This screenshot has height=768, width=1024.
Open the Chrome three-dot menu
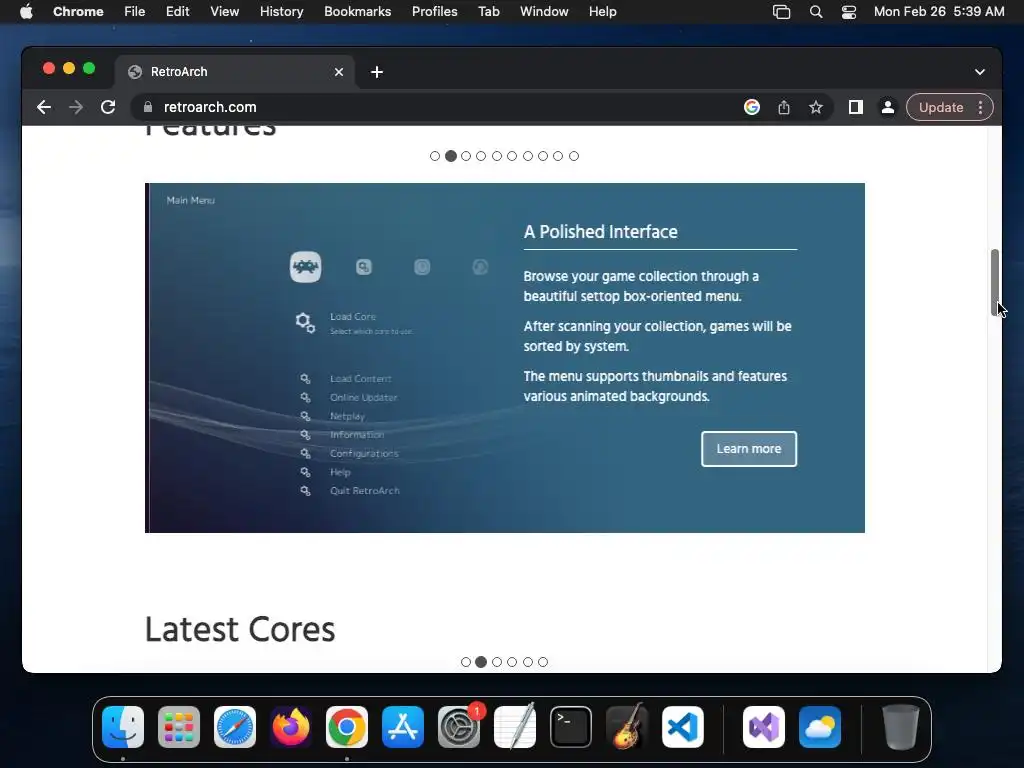980,107
